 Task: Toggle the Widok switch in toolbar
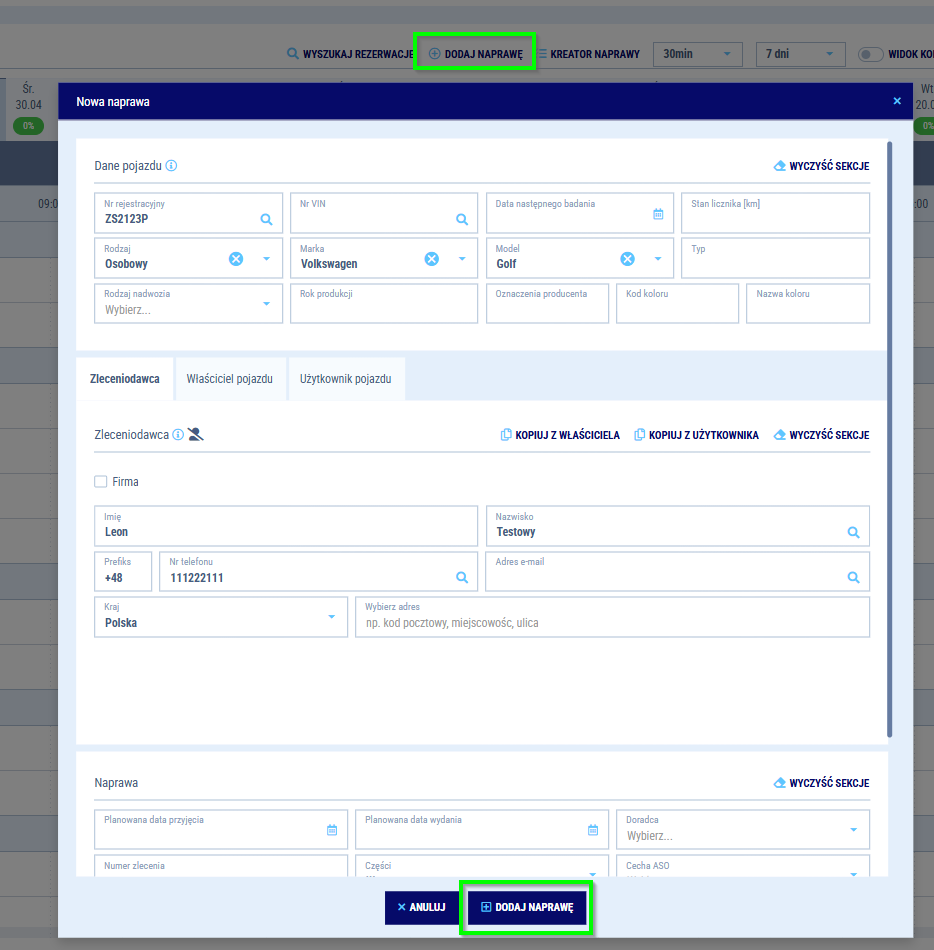pos(870,54)
